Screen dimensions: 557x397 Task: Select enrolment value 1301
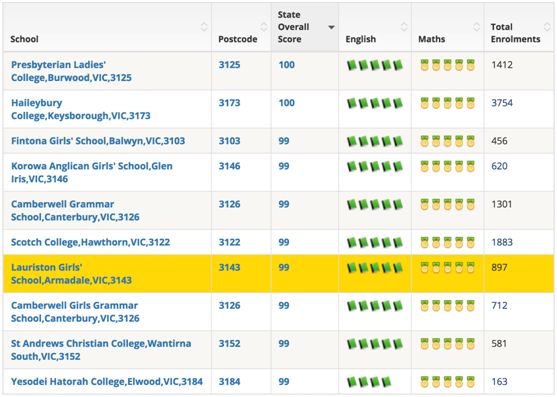pos(502,204)
